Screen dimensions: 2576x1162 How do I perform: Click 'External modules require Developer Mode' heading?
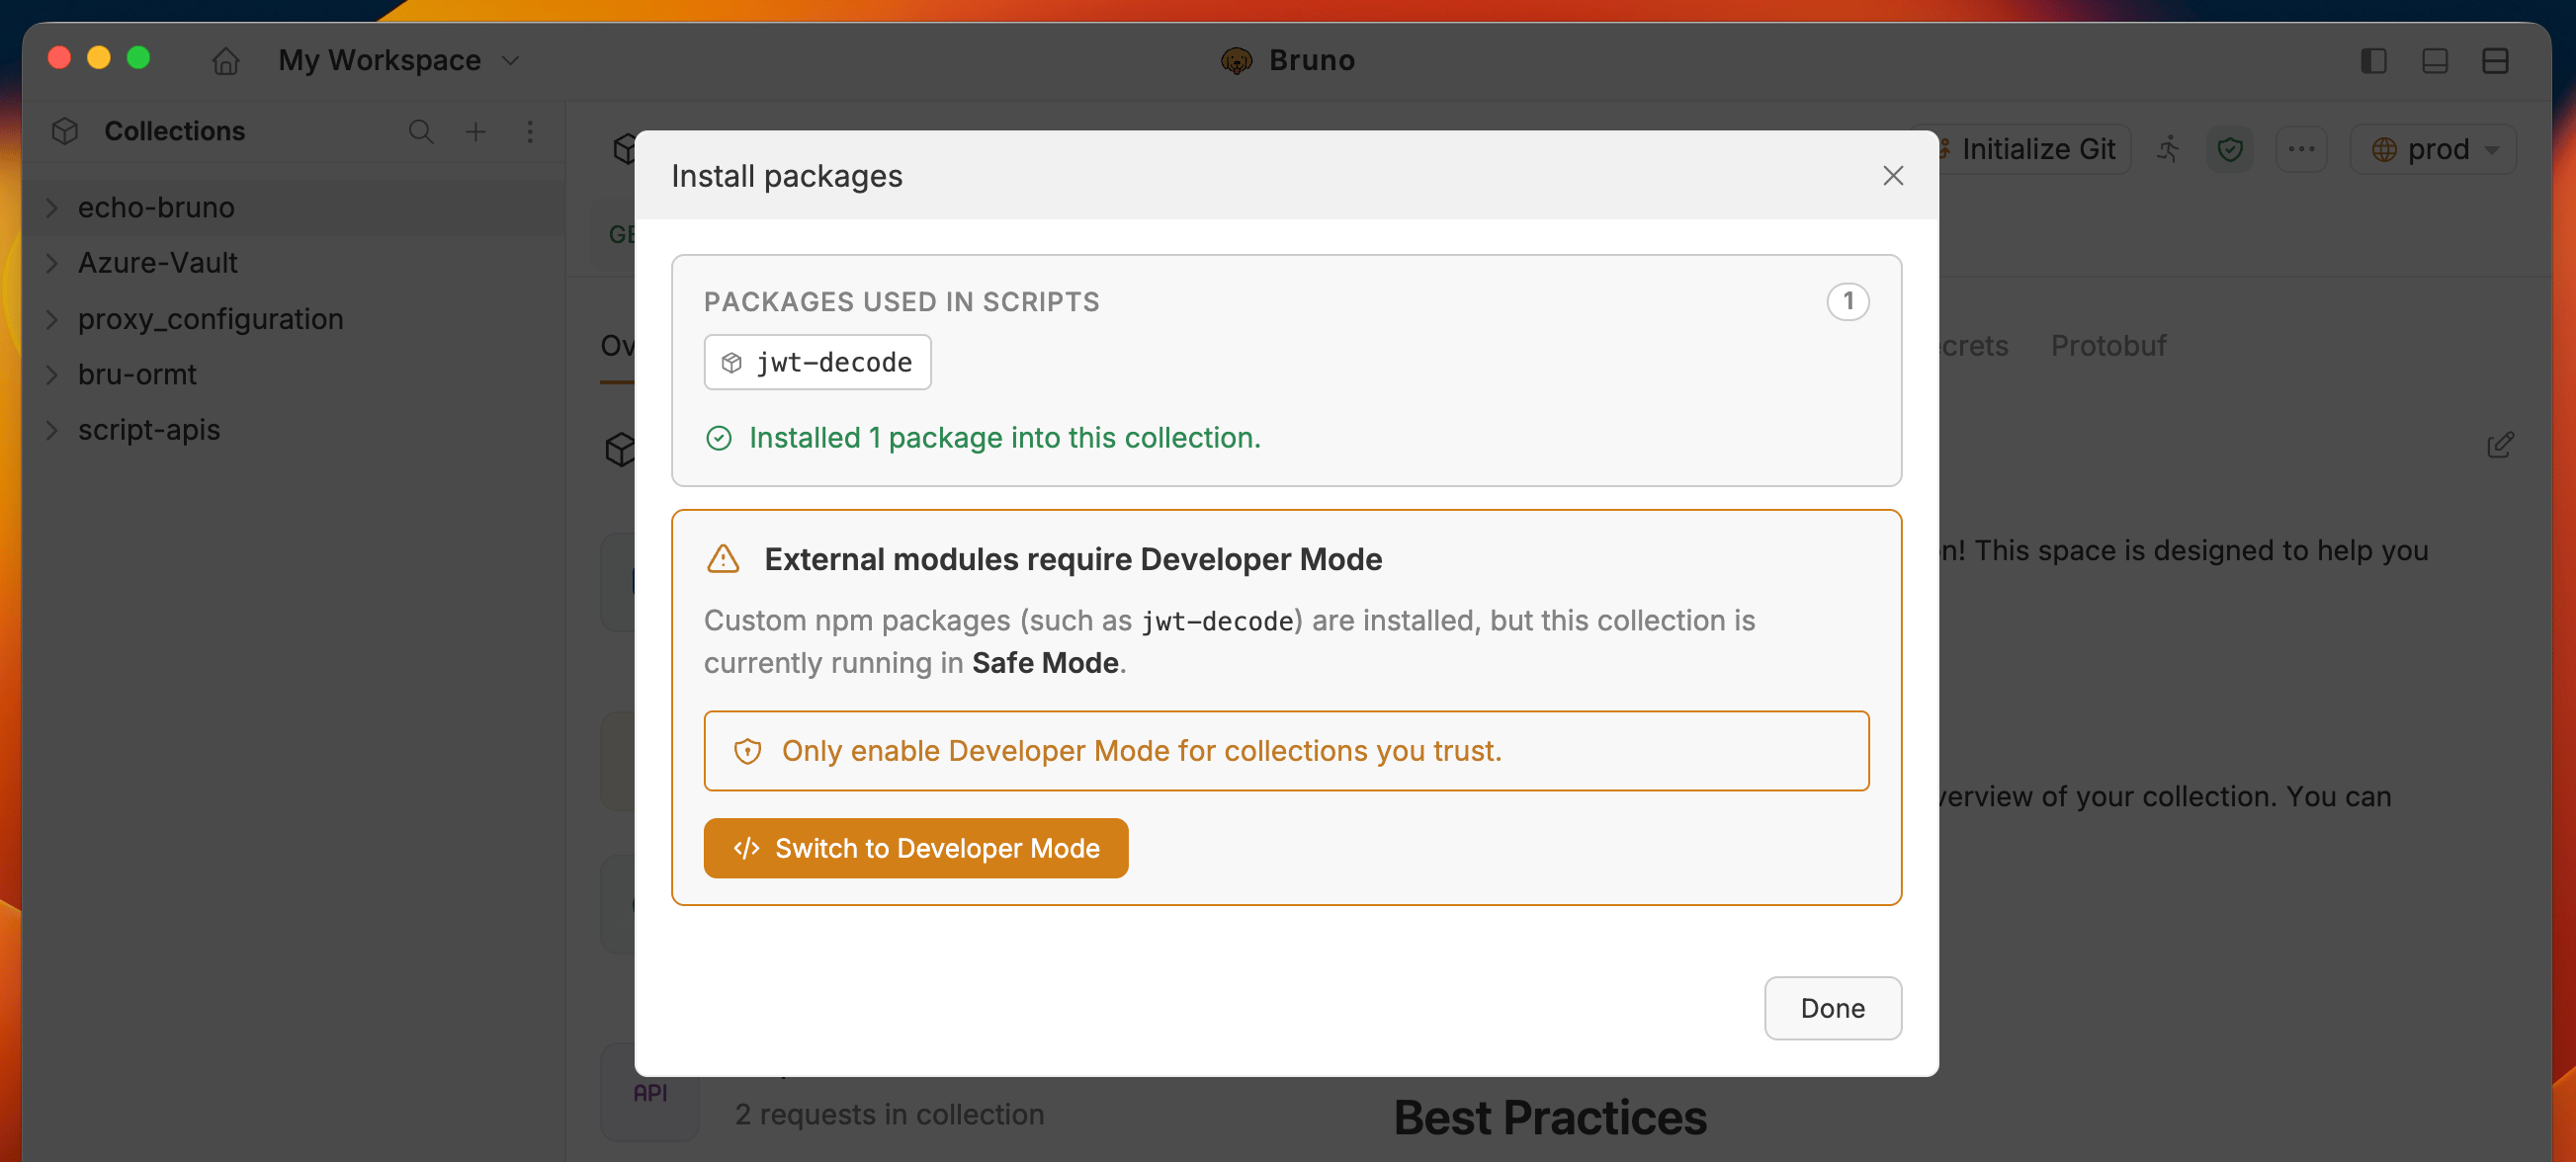pyautogui.click(x=1073, y=559)
